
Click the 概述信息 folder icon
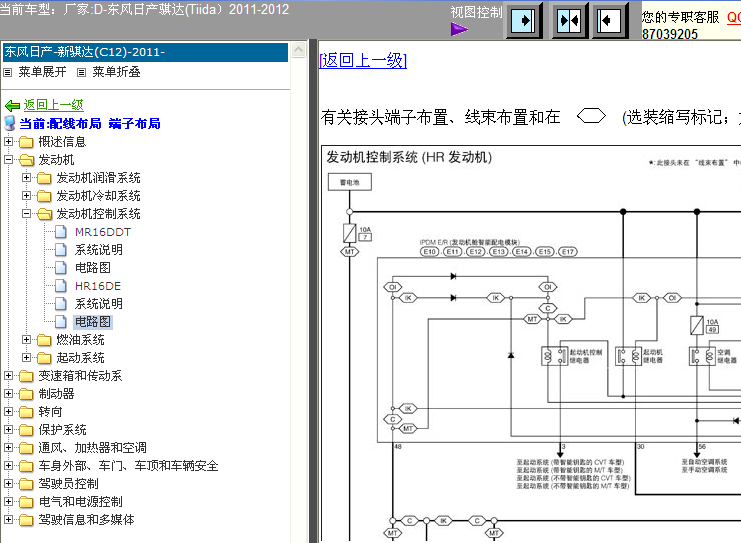point(26,142)
